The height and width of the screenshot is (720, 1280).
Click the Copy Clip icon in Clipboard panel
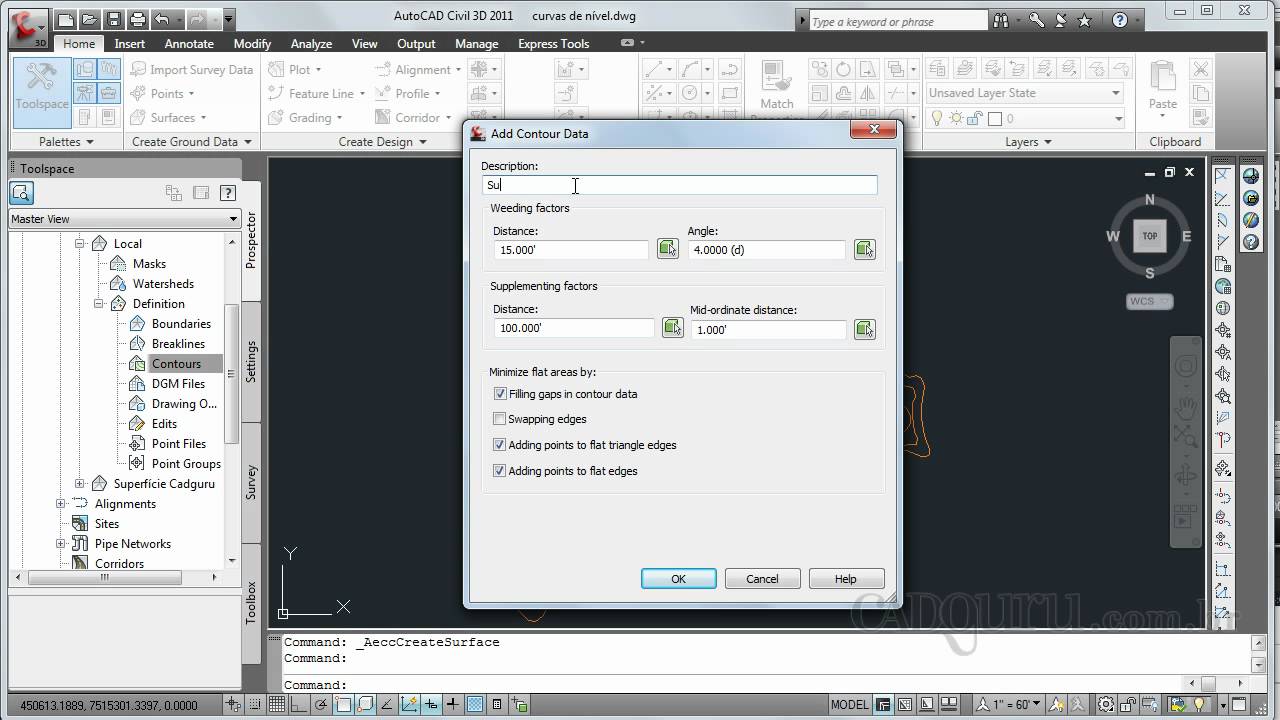[x=1201, y=93]
